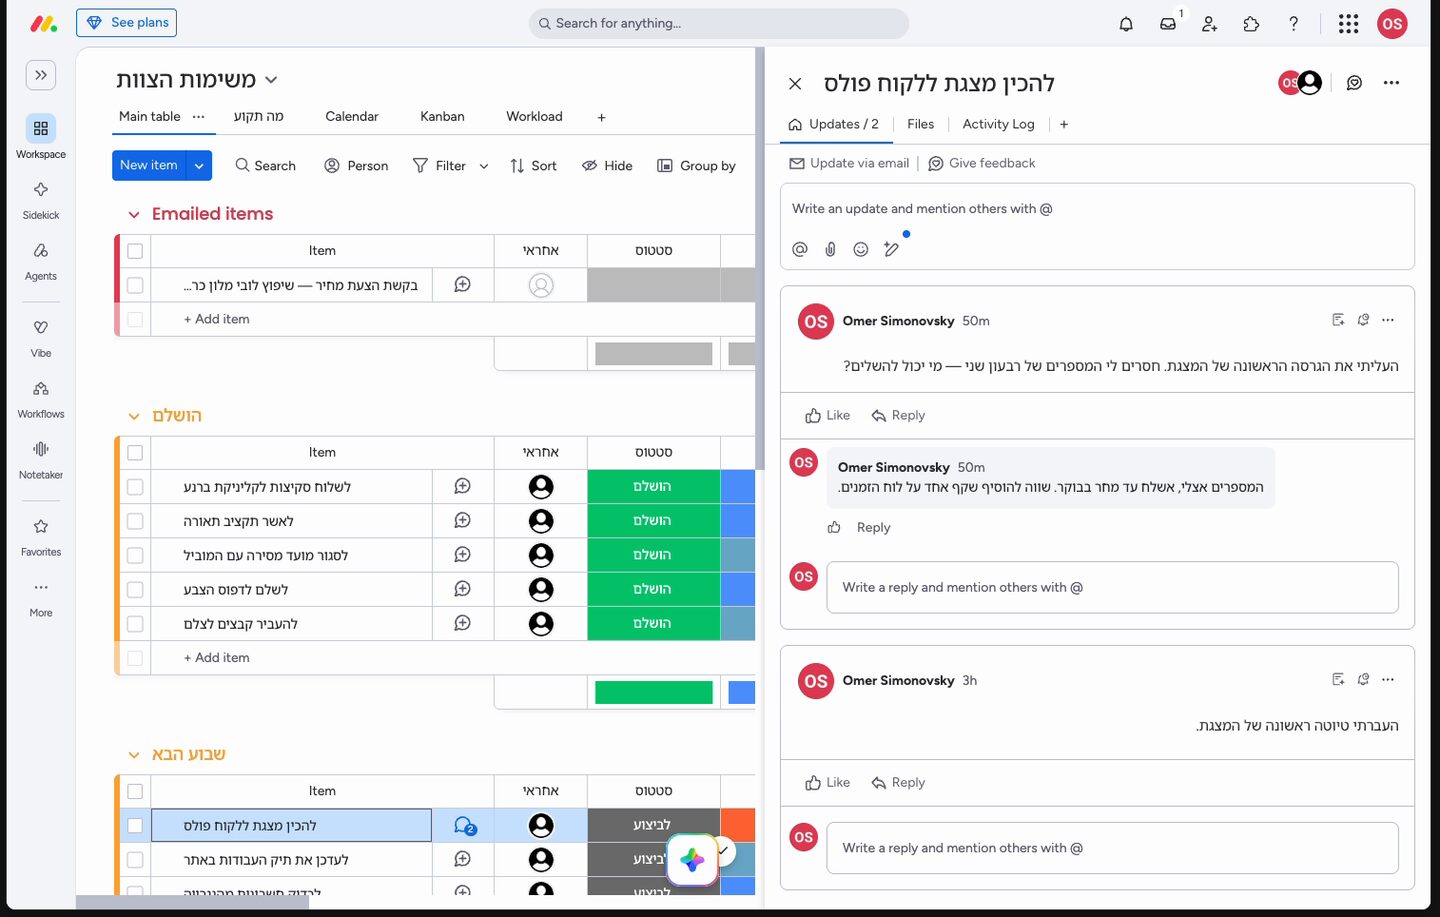
Task: Open Workflows in sidebar
Action: pyautogui.click(x=41, y=398)
